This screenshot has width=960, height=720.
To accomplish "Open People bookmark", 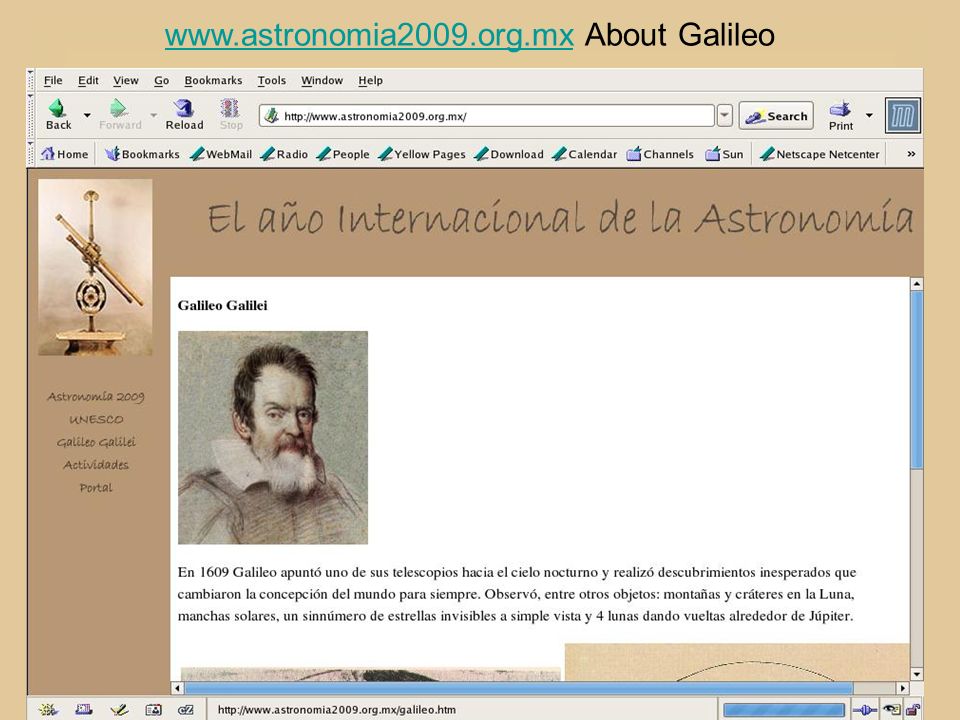I will [343, 154].
